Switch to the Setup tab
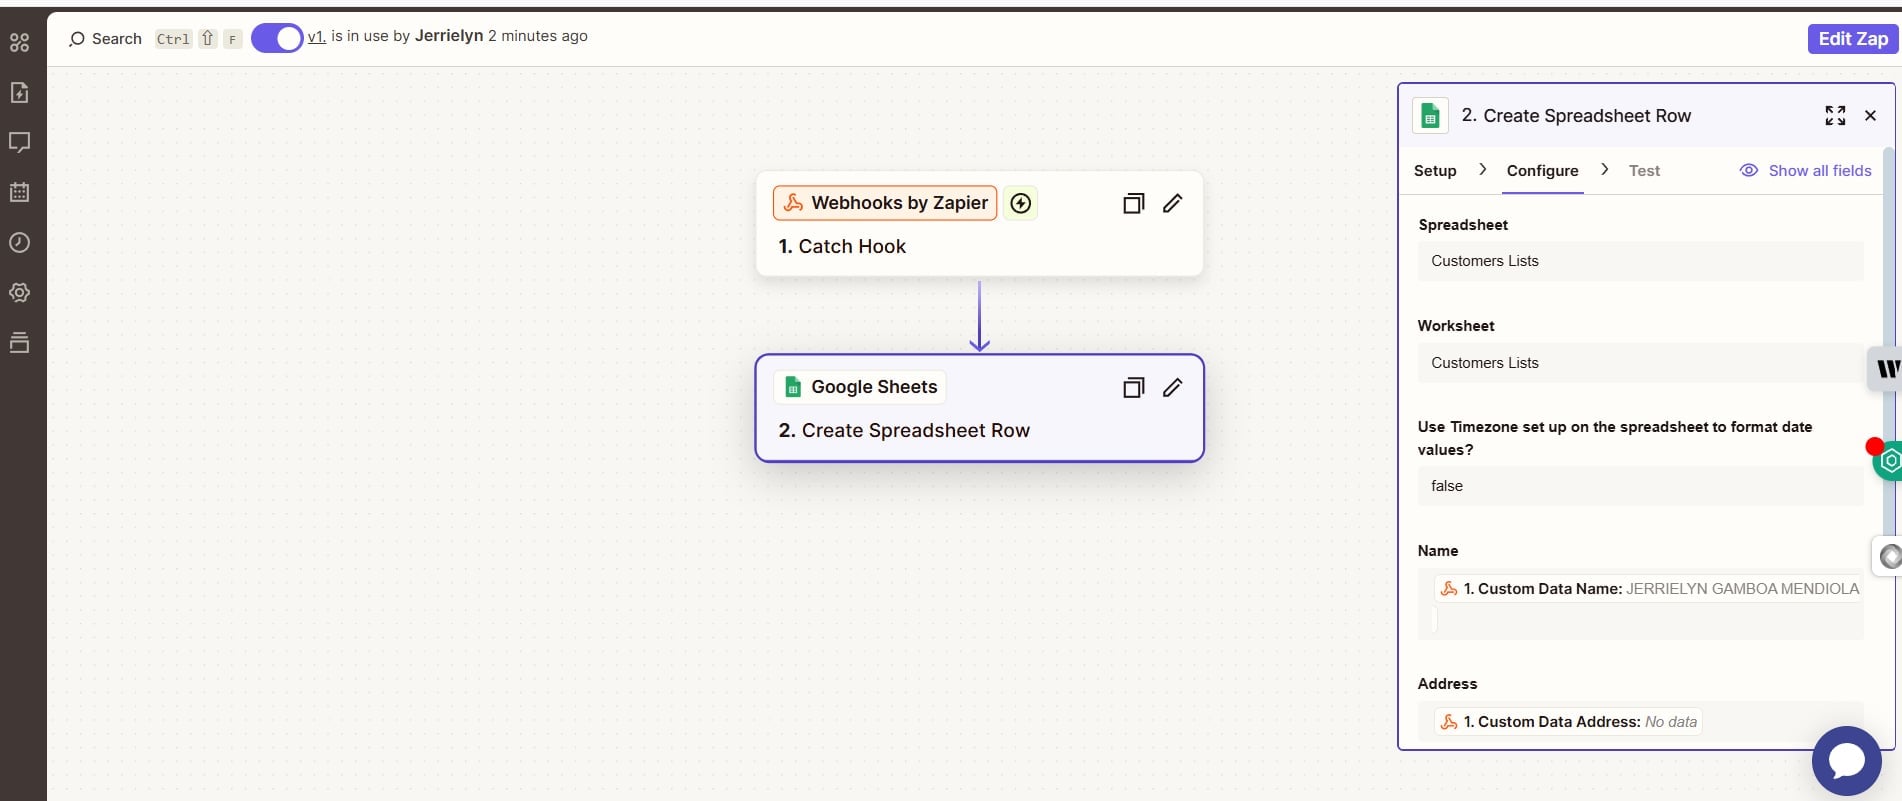The image size is (1902, 801). [x=1434, y=171]
